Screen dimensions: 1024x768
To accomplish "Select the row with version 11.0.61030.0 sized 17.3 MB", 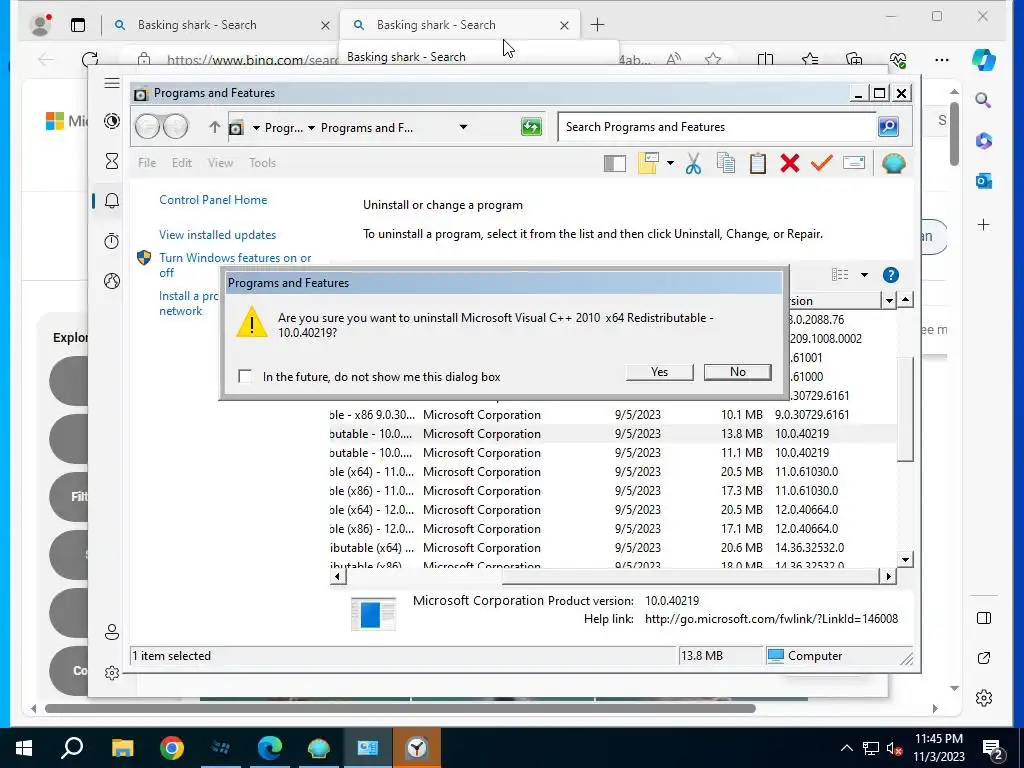I will pos(613,490).
